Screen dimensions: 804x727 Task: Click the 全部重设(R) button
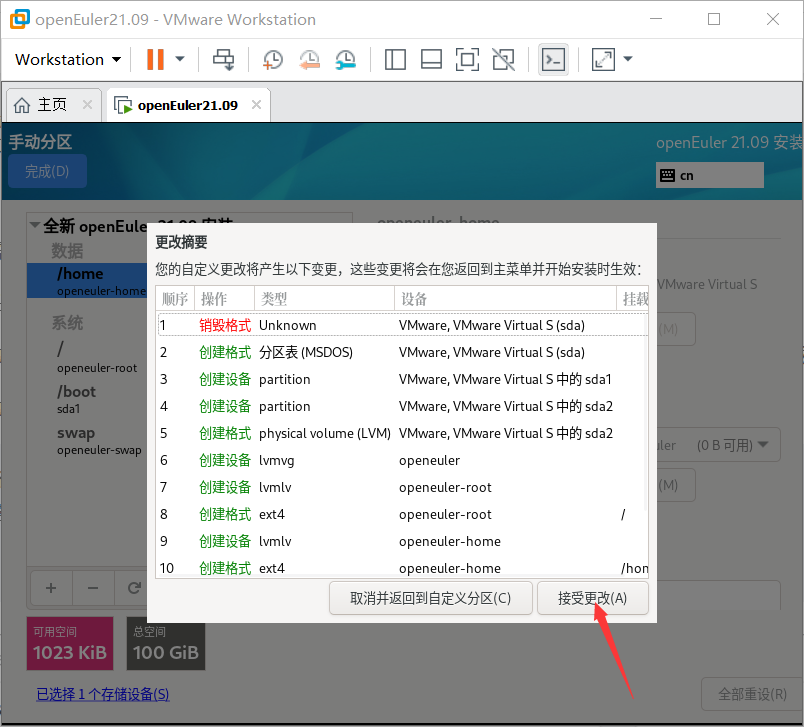point(752,694)
